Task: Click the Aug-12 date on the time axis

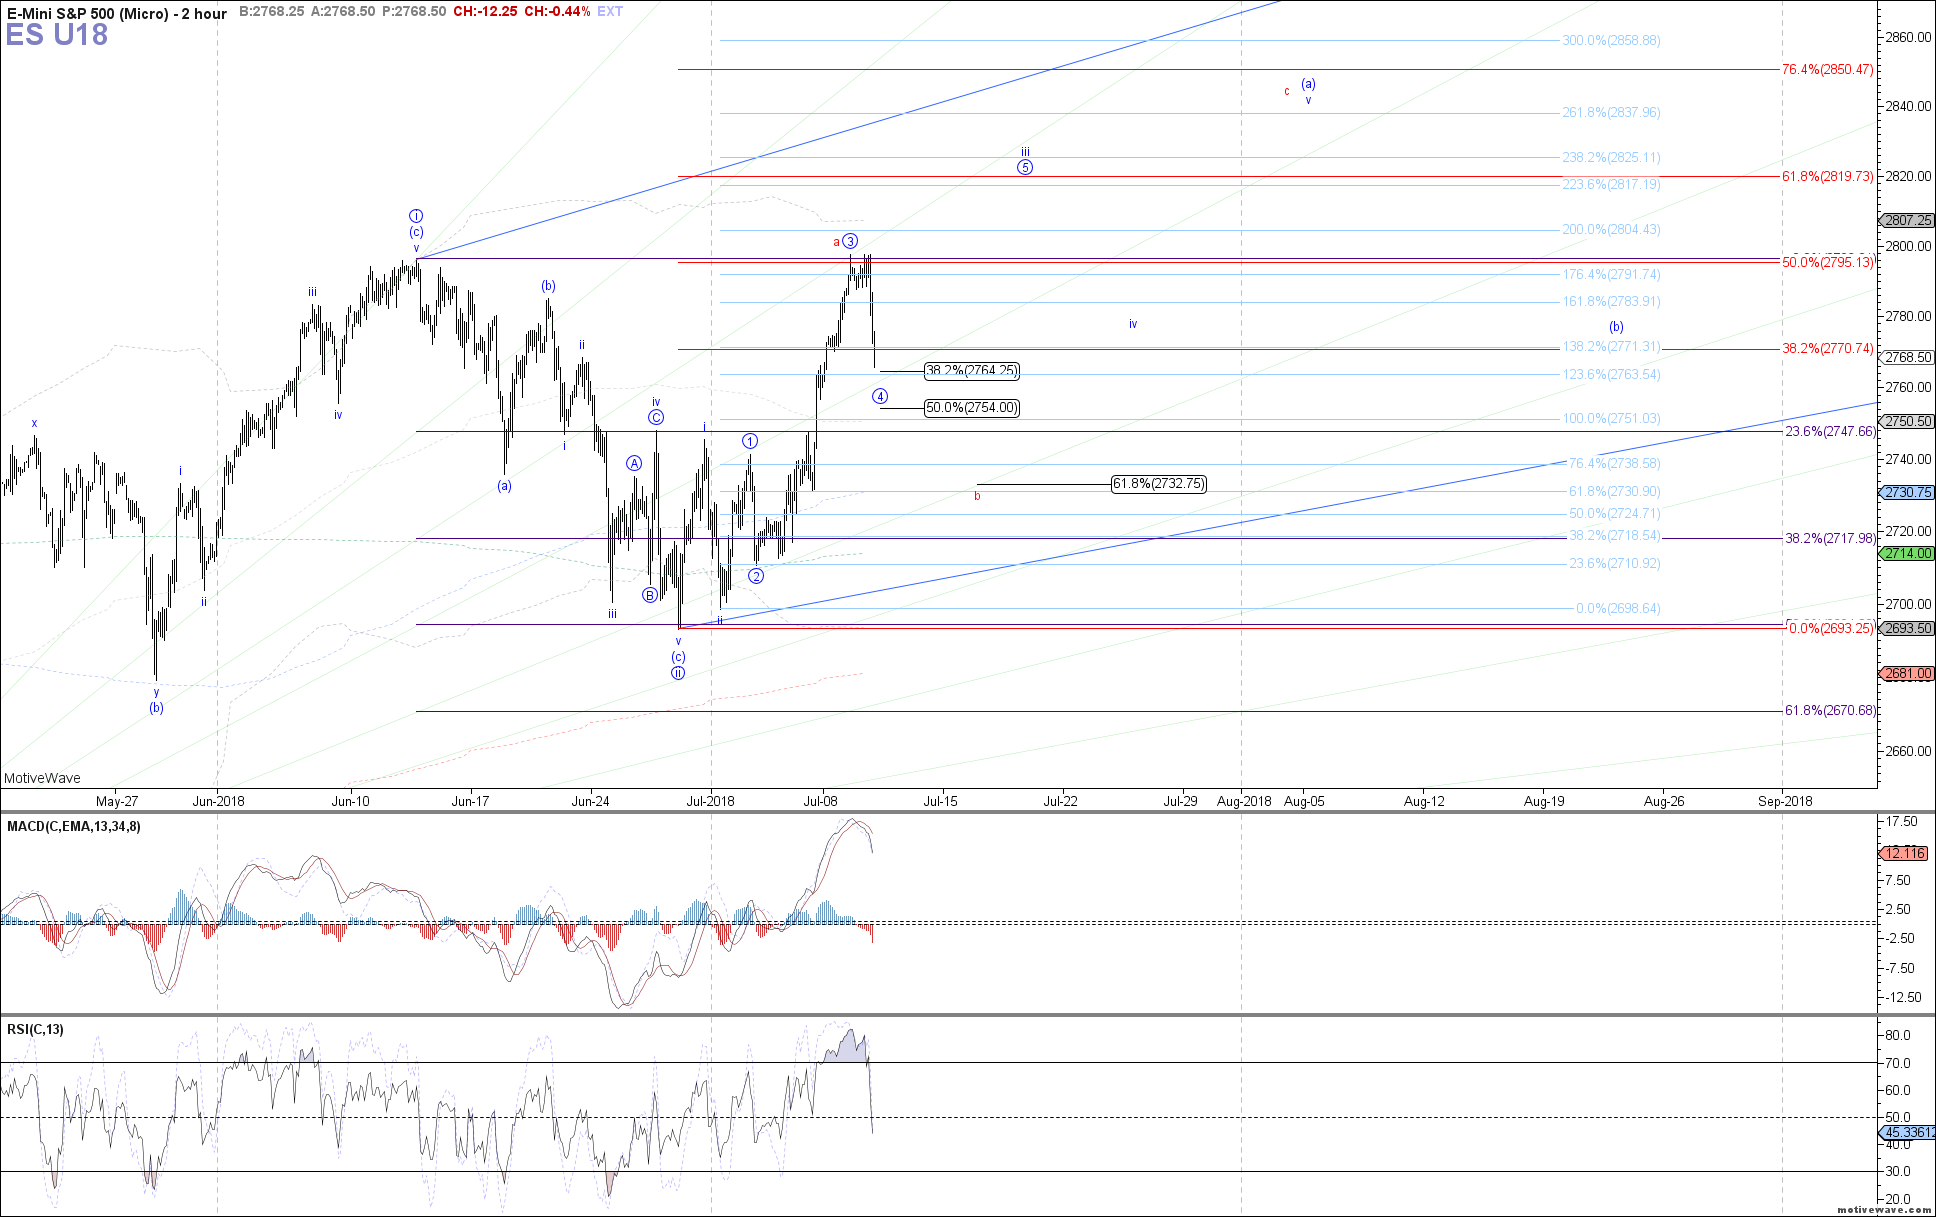Action: (x=1424, y=801)
